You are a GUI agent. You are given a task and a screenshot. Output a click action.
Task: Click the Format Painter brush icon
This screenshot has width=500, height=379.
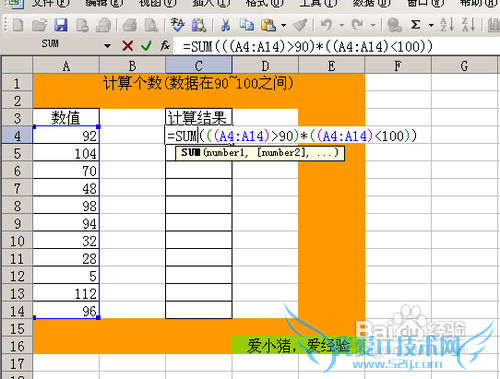click(300, 25)
